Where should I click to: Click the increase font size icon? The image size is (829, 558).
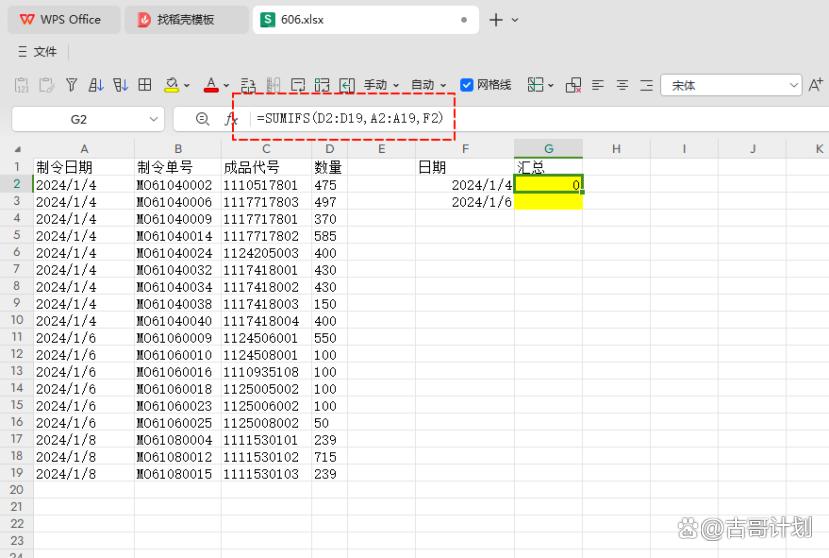click(x=816, y=86)
